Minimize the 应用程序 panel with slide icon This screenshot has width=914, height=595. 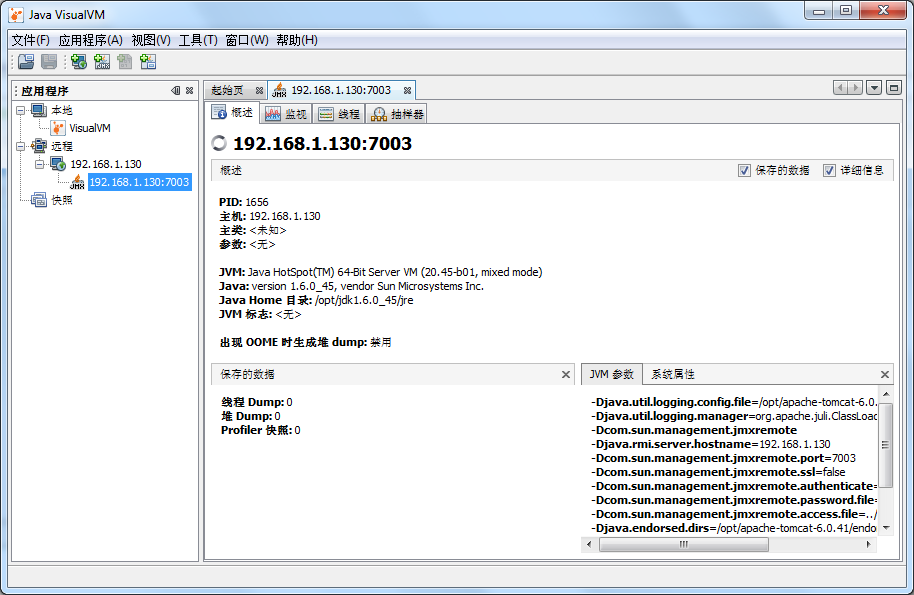click(175, 90)
